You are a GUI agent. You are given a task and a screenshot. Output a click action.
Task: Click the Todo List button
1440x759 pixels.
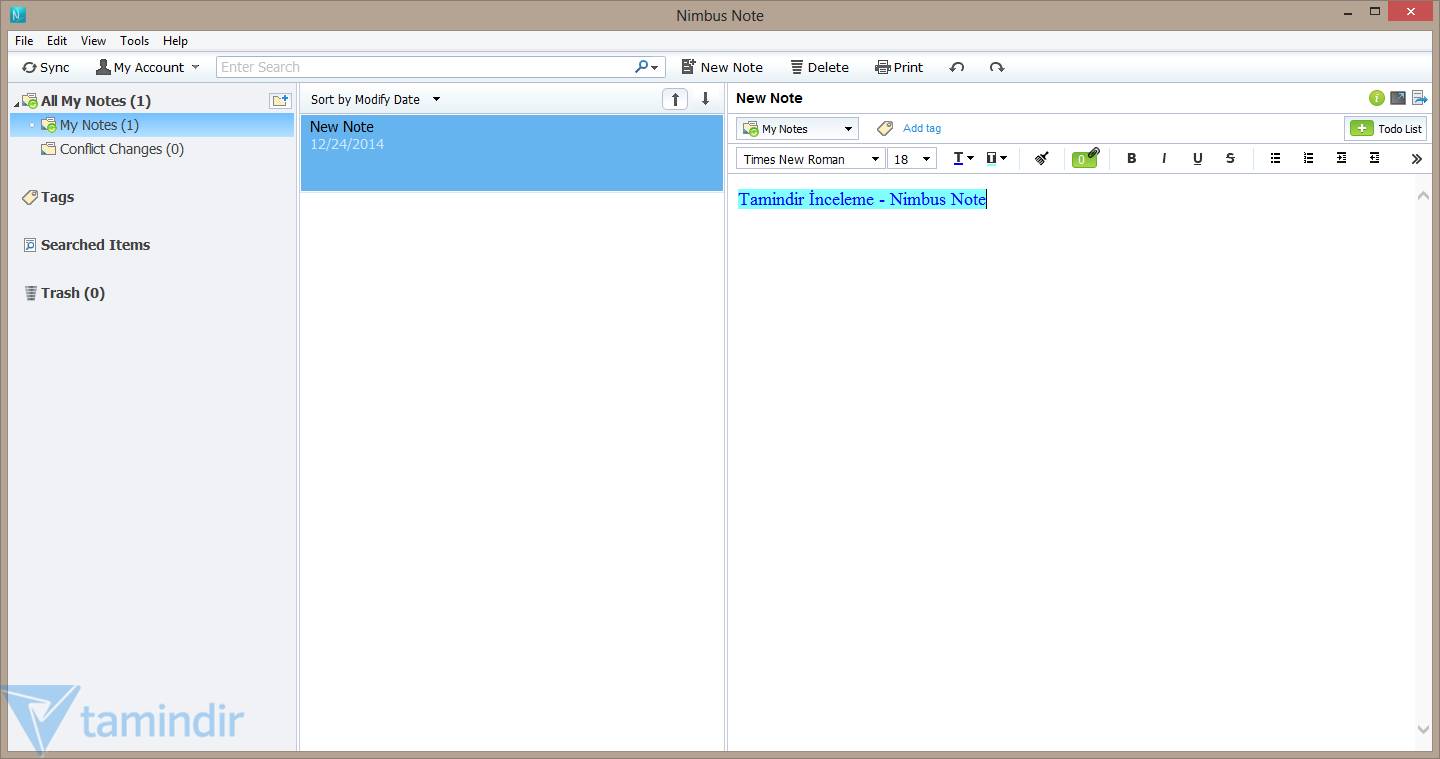pyautogui.click(x=1385, y=128)
